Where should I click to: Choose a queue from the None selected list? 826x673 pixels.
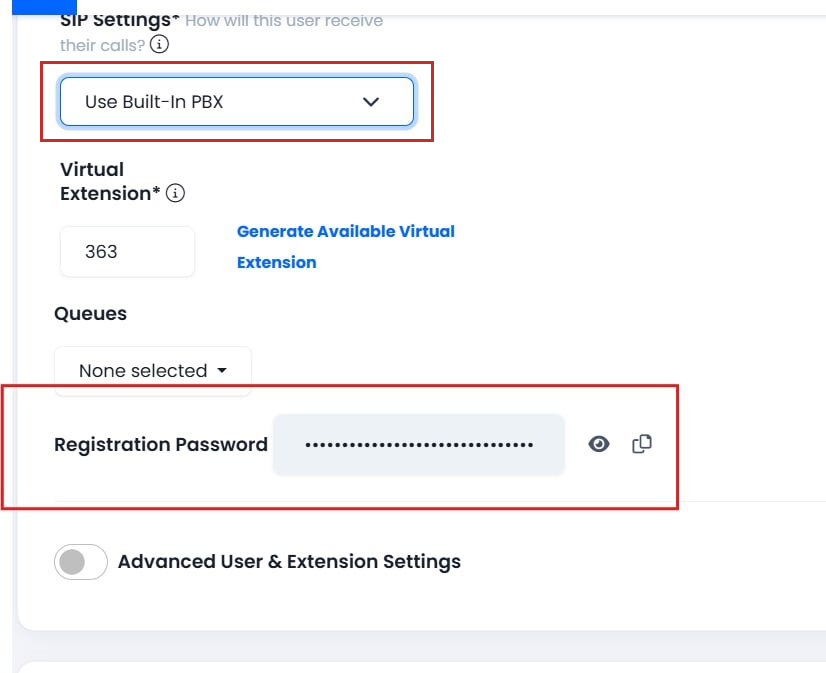coord(152,369)
